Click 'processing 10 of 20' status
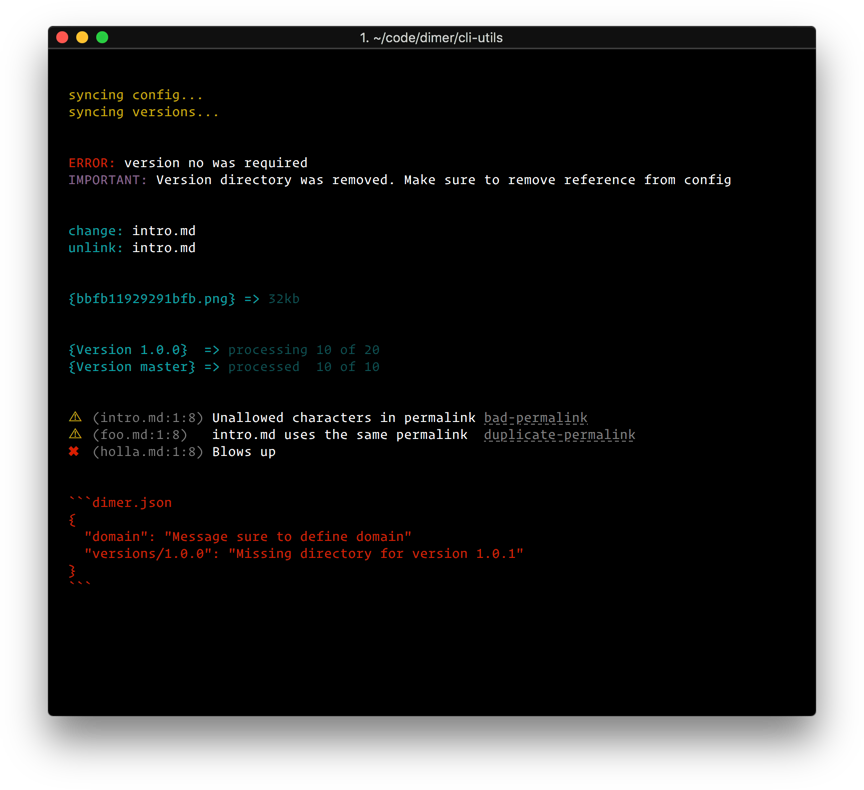This screenshot has height=790, width=864. tap(304, 350)
